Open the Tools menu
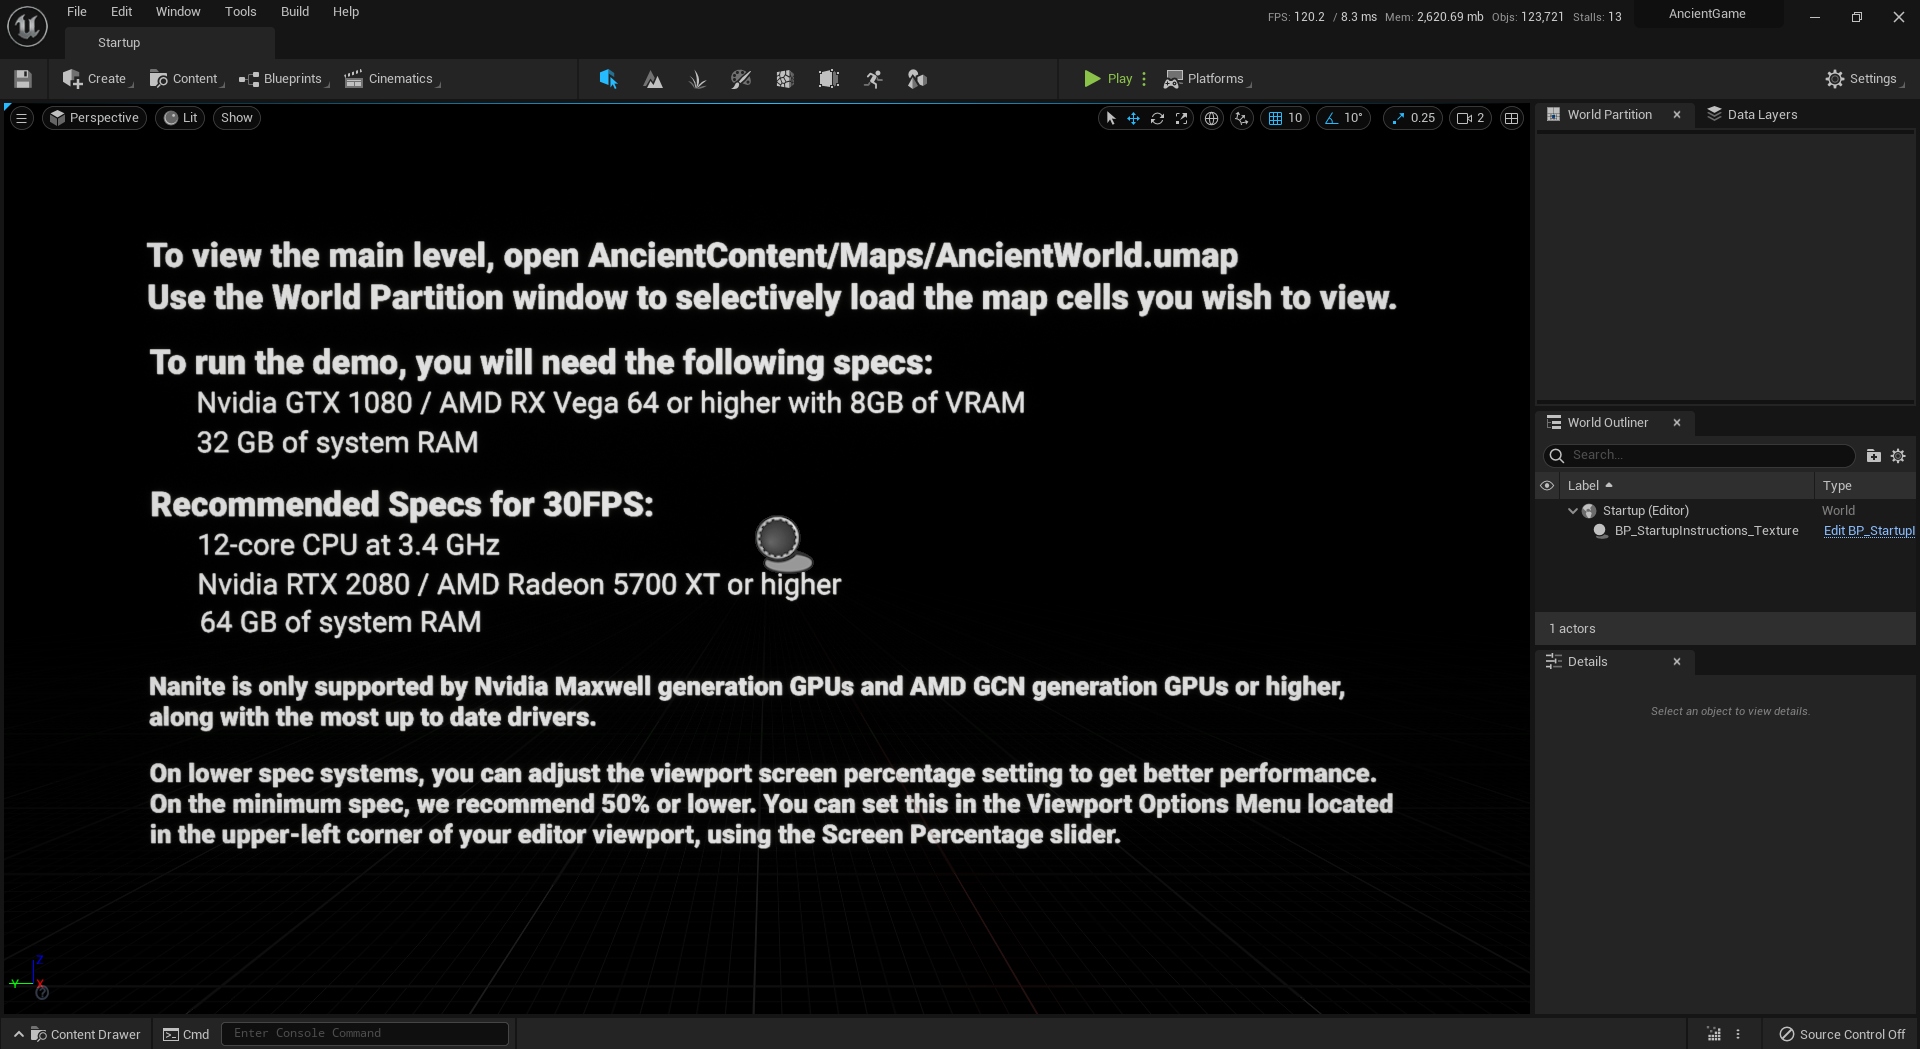The height and width of the screenshot is (1049, 1920). [x=240, y=12]
